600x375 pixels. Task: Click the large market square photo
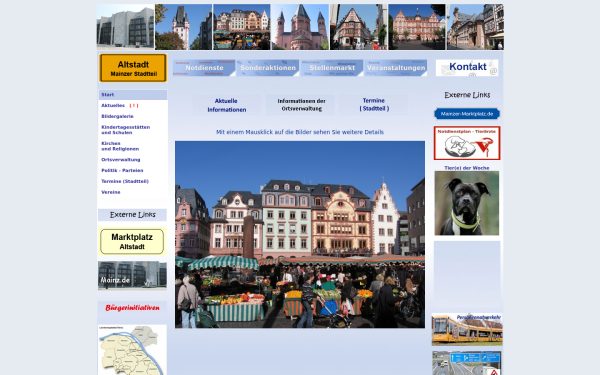(300, 235)
